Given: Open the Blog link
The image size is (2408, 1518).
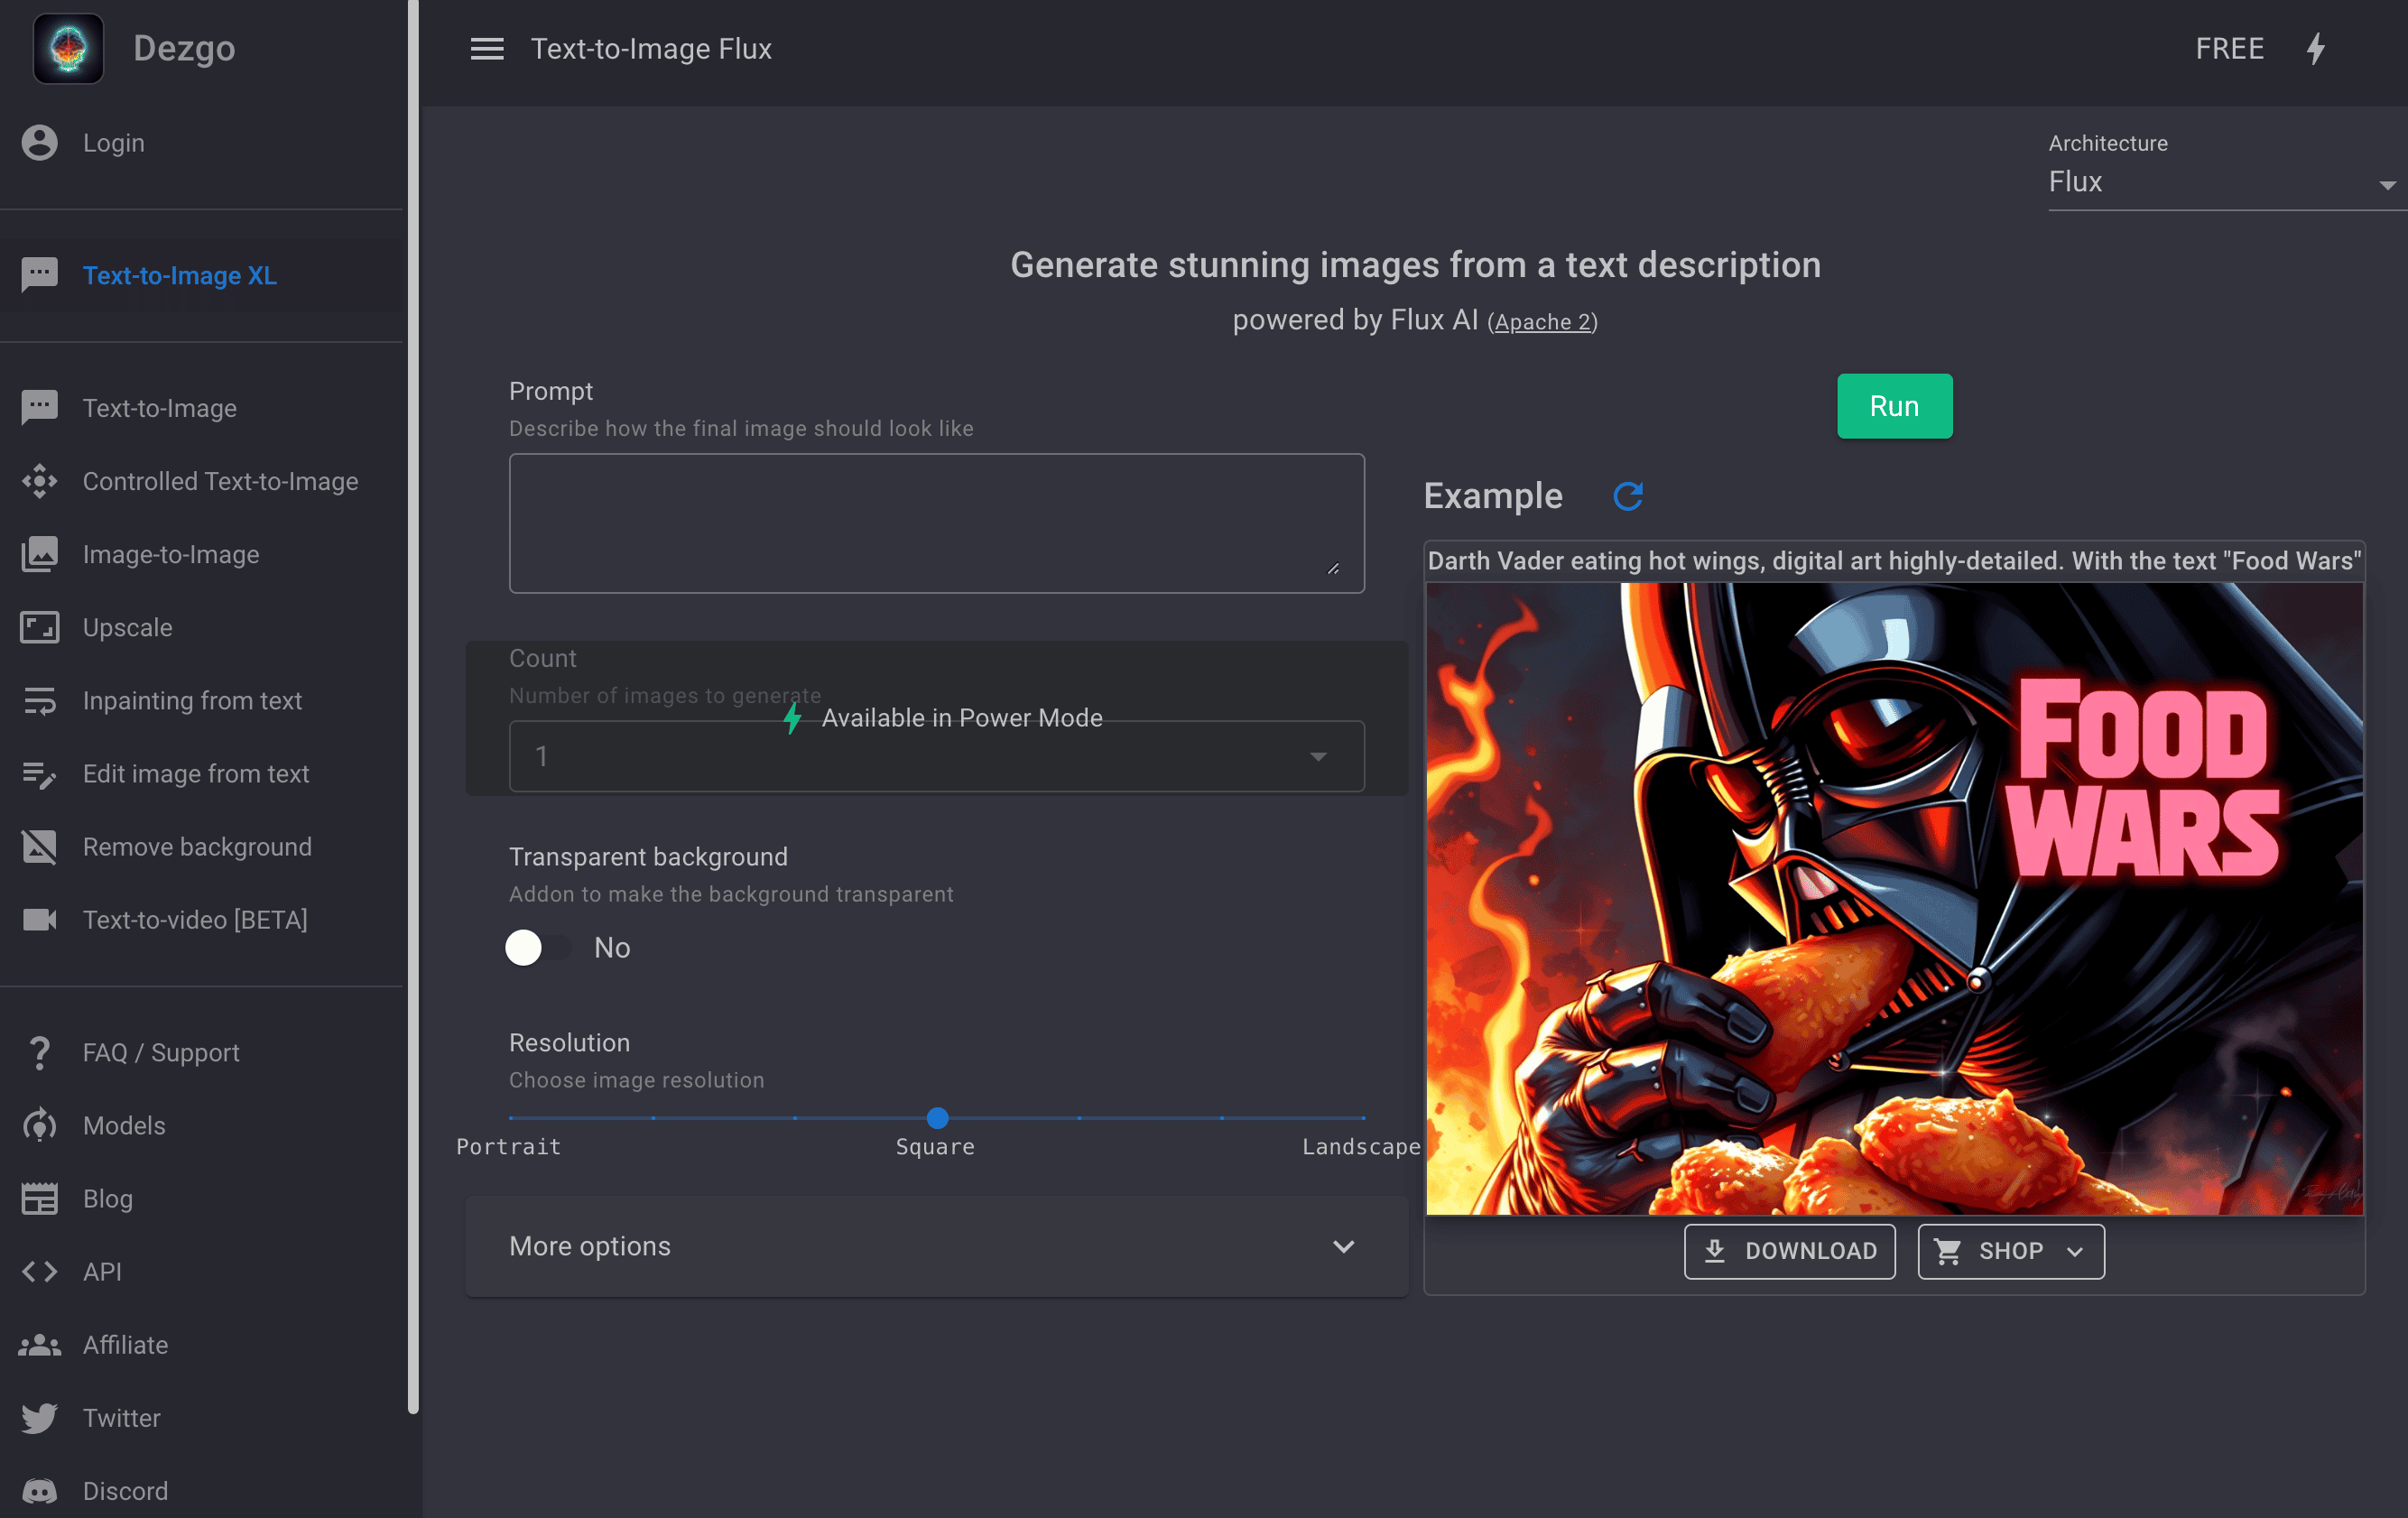Looking at the screenshot, I should tap(201, 1198).
